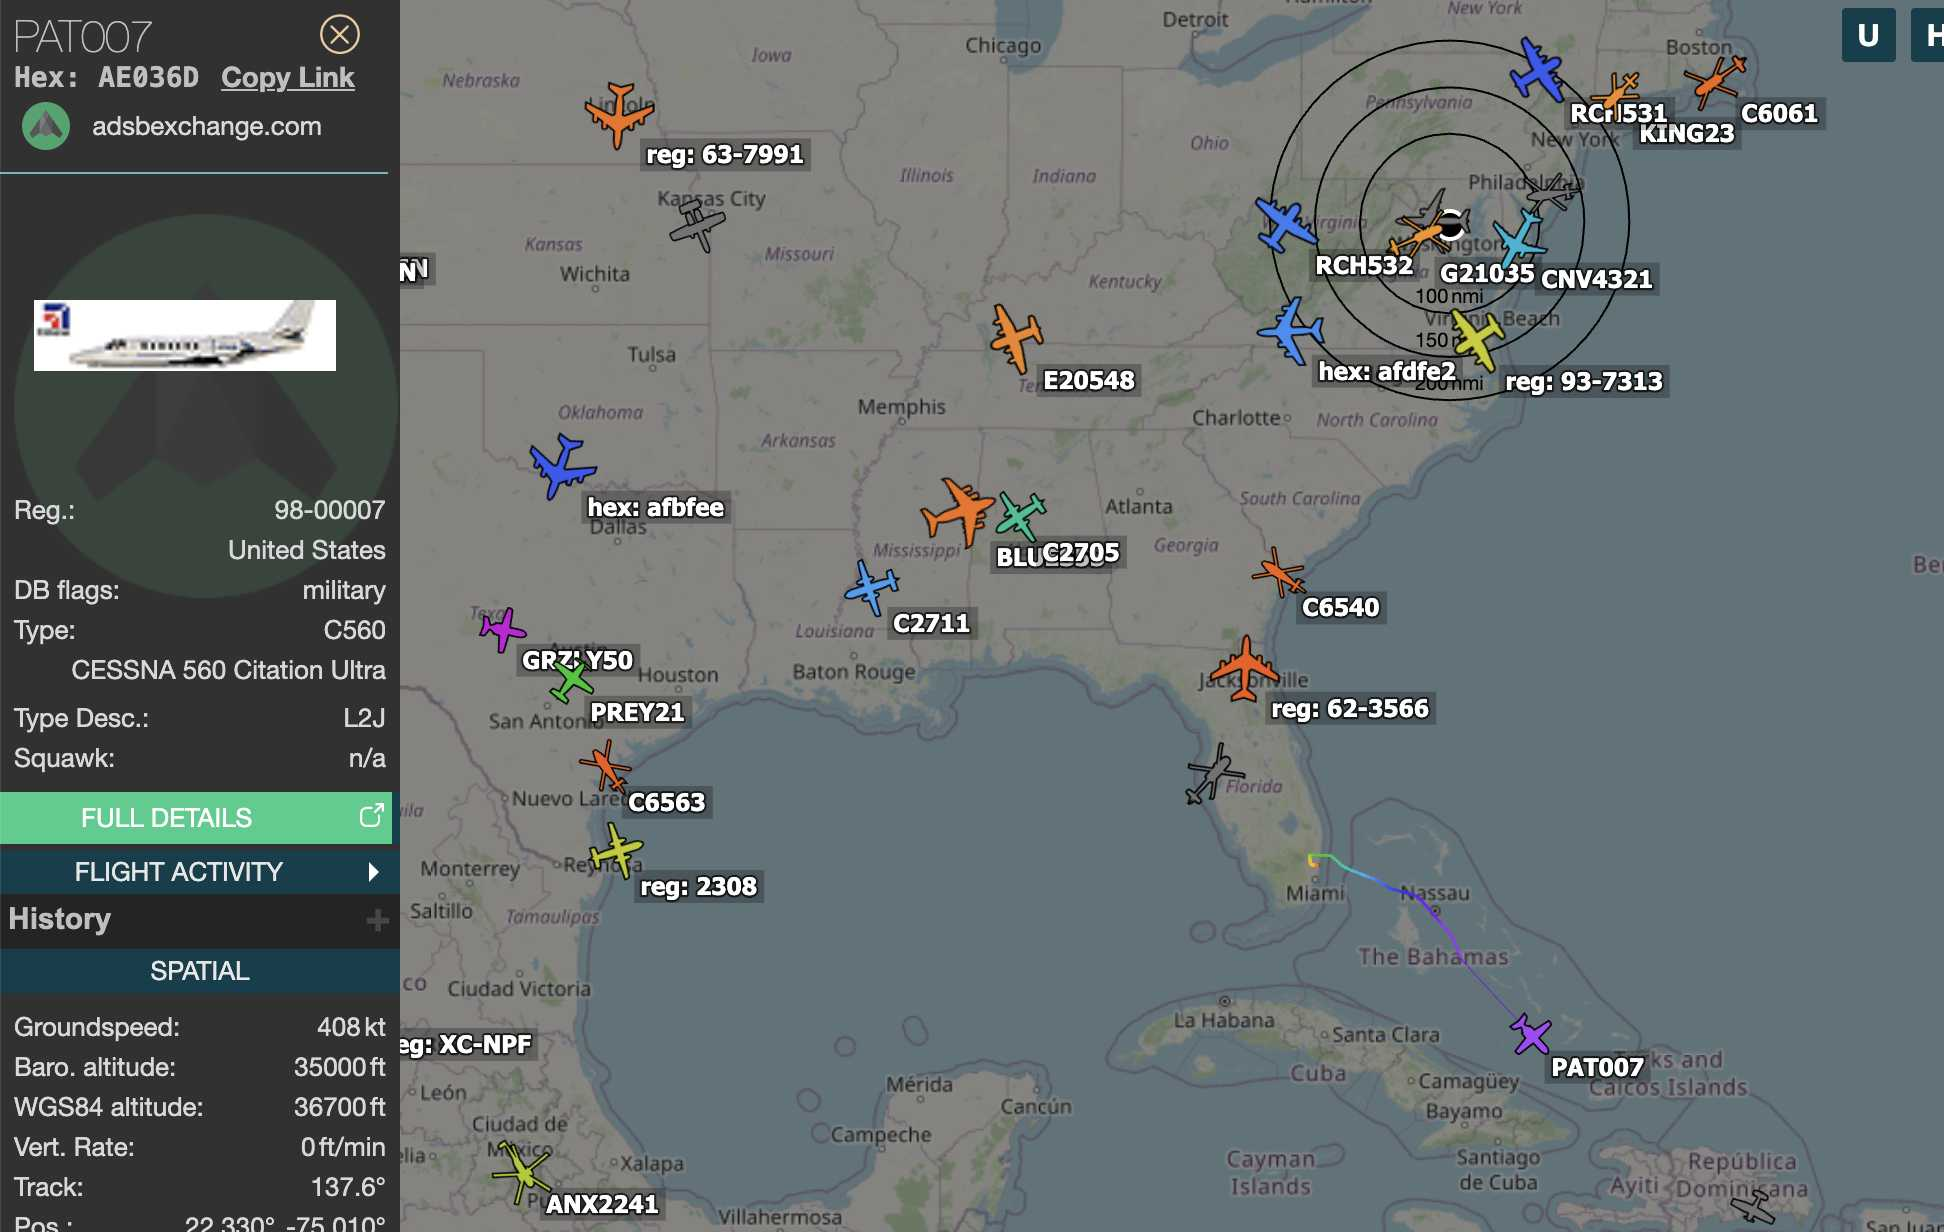Expand the FLIGHT ACTIVITY section
The width and height of the screenshot is (1944, 1232).
click(x=198, y=872)
